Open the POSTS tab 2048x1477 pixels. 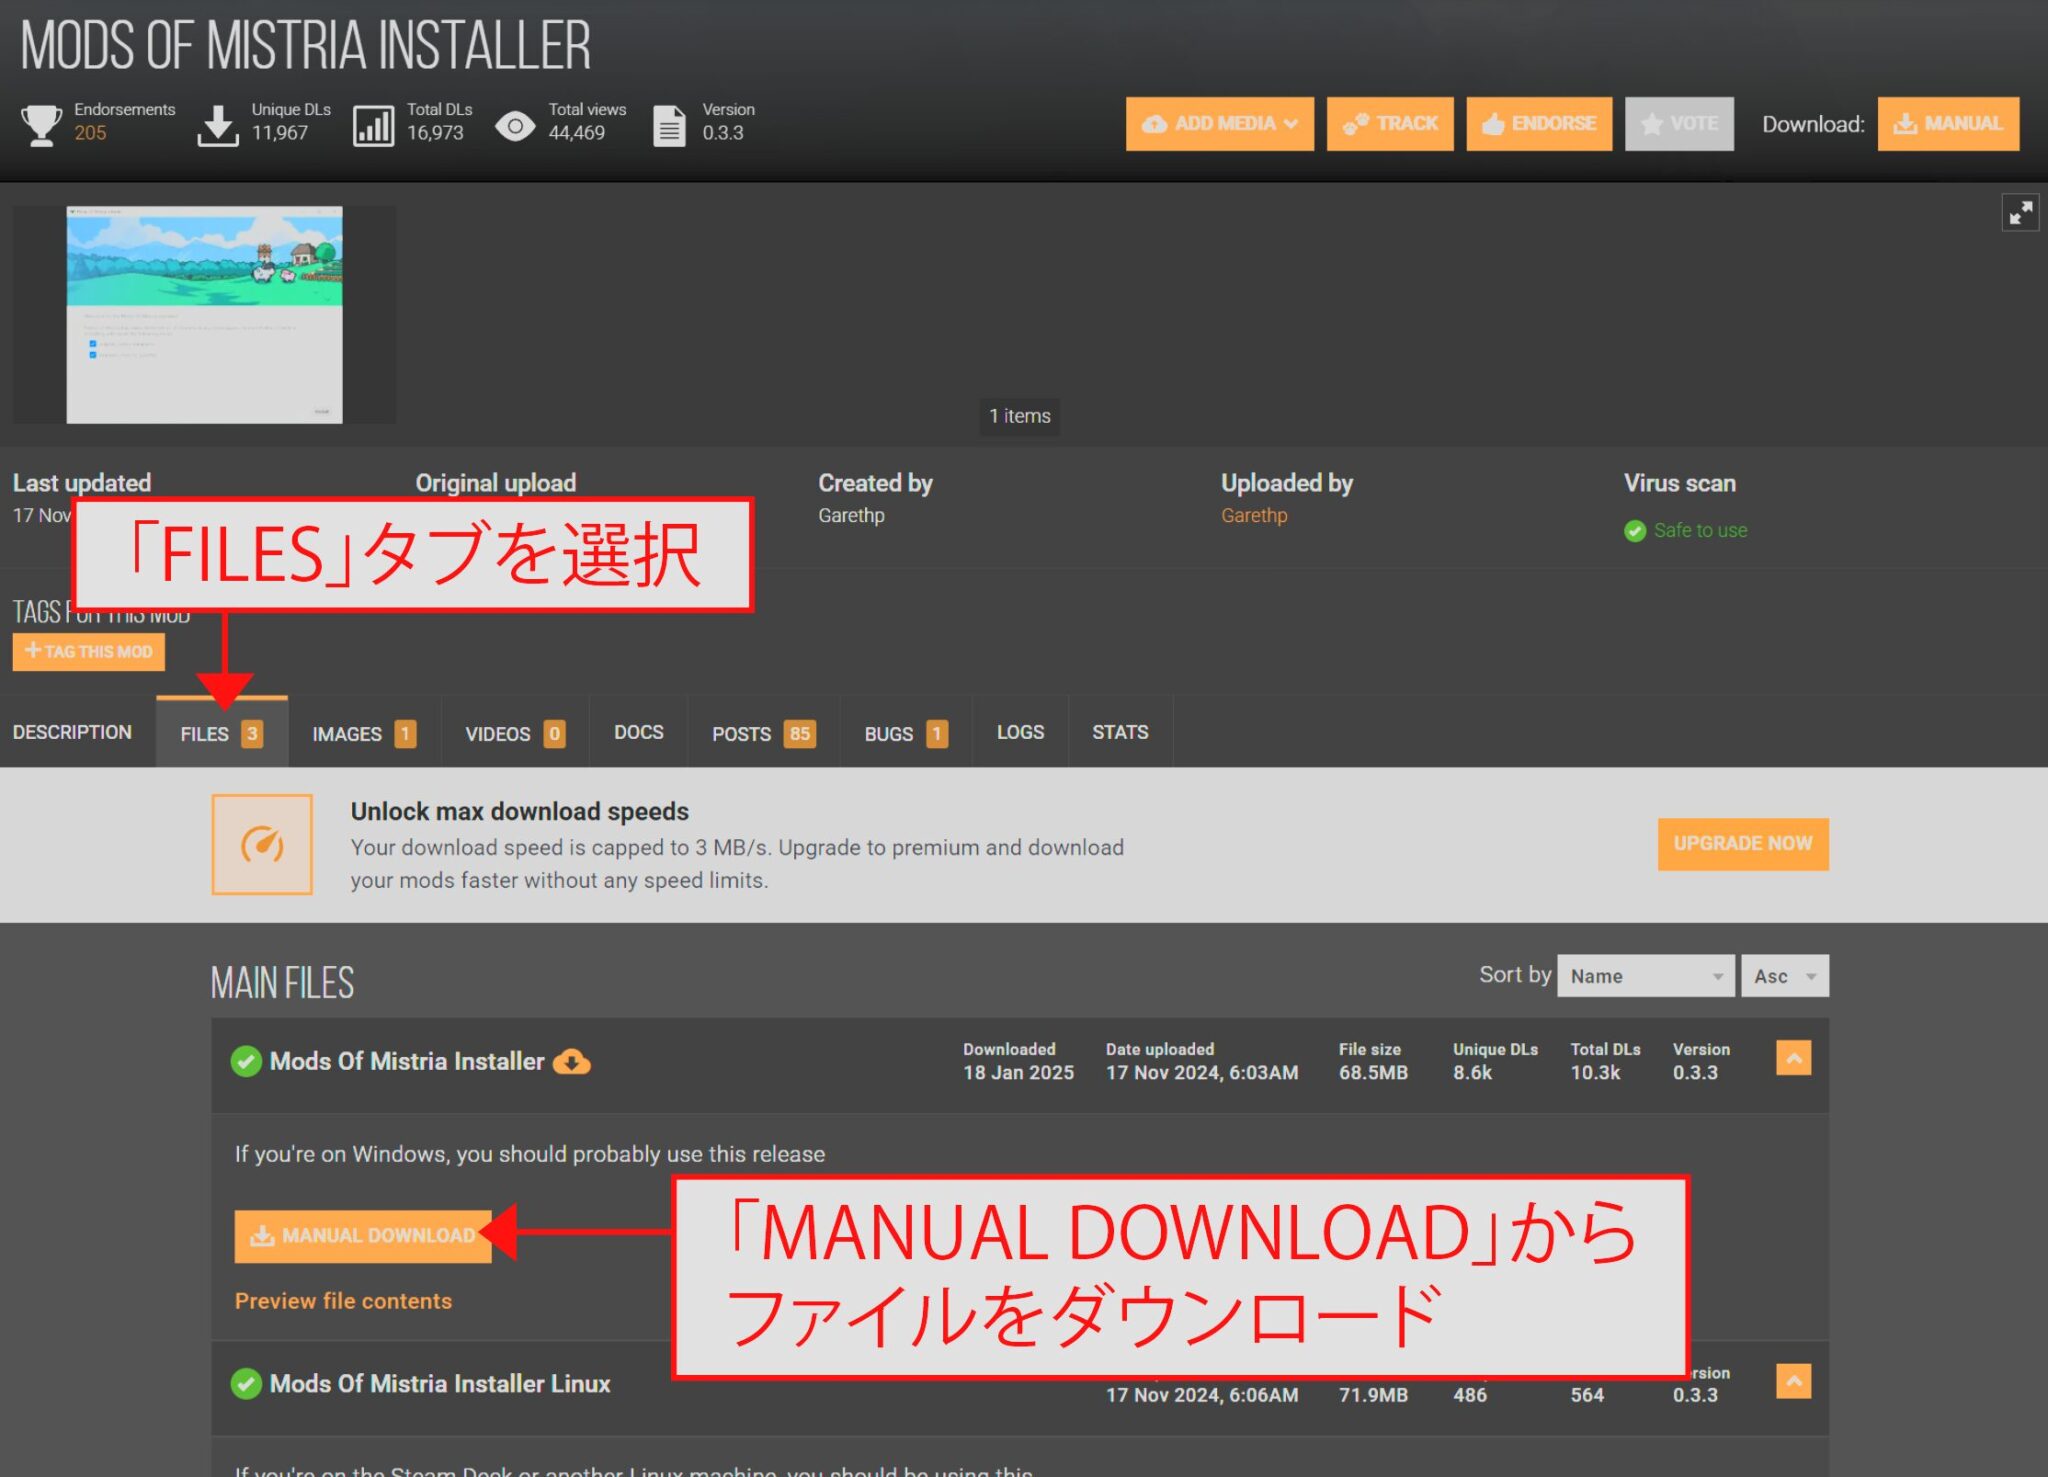762,732
